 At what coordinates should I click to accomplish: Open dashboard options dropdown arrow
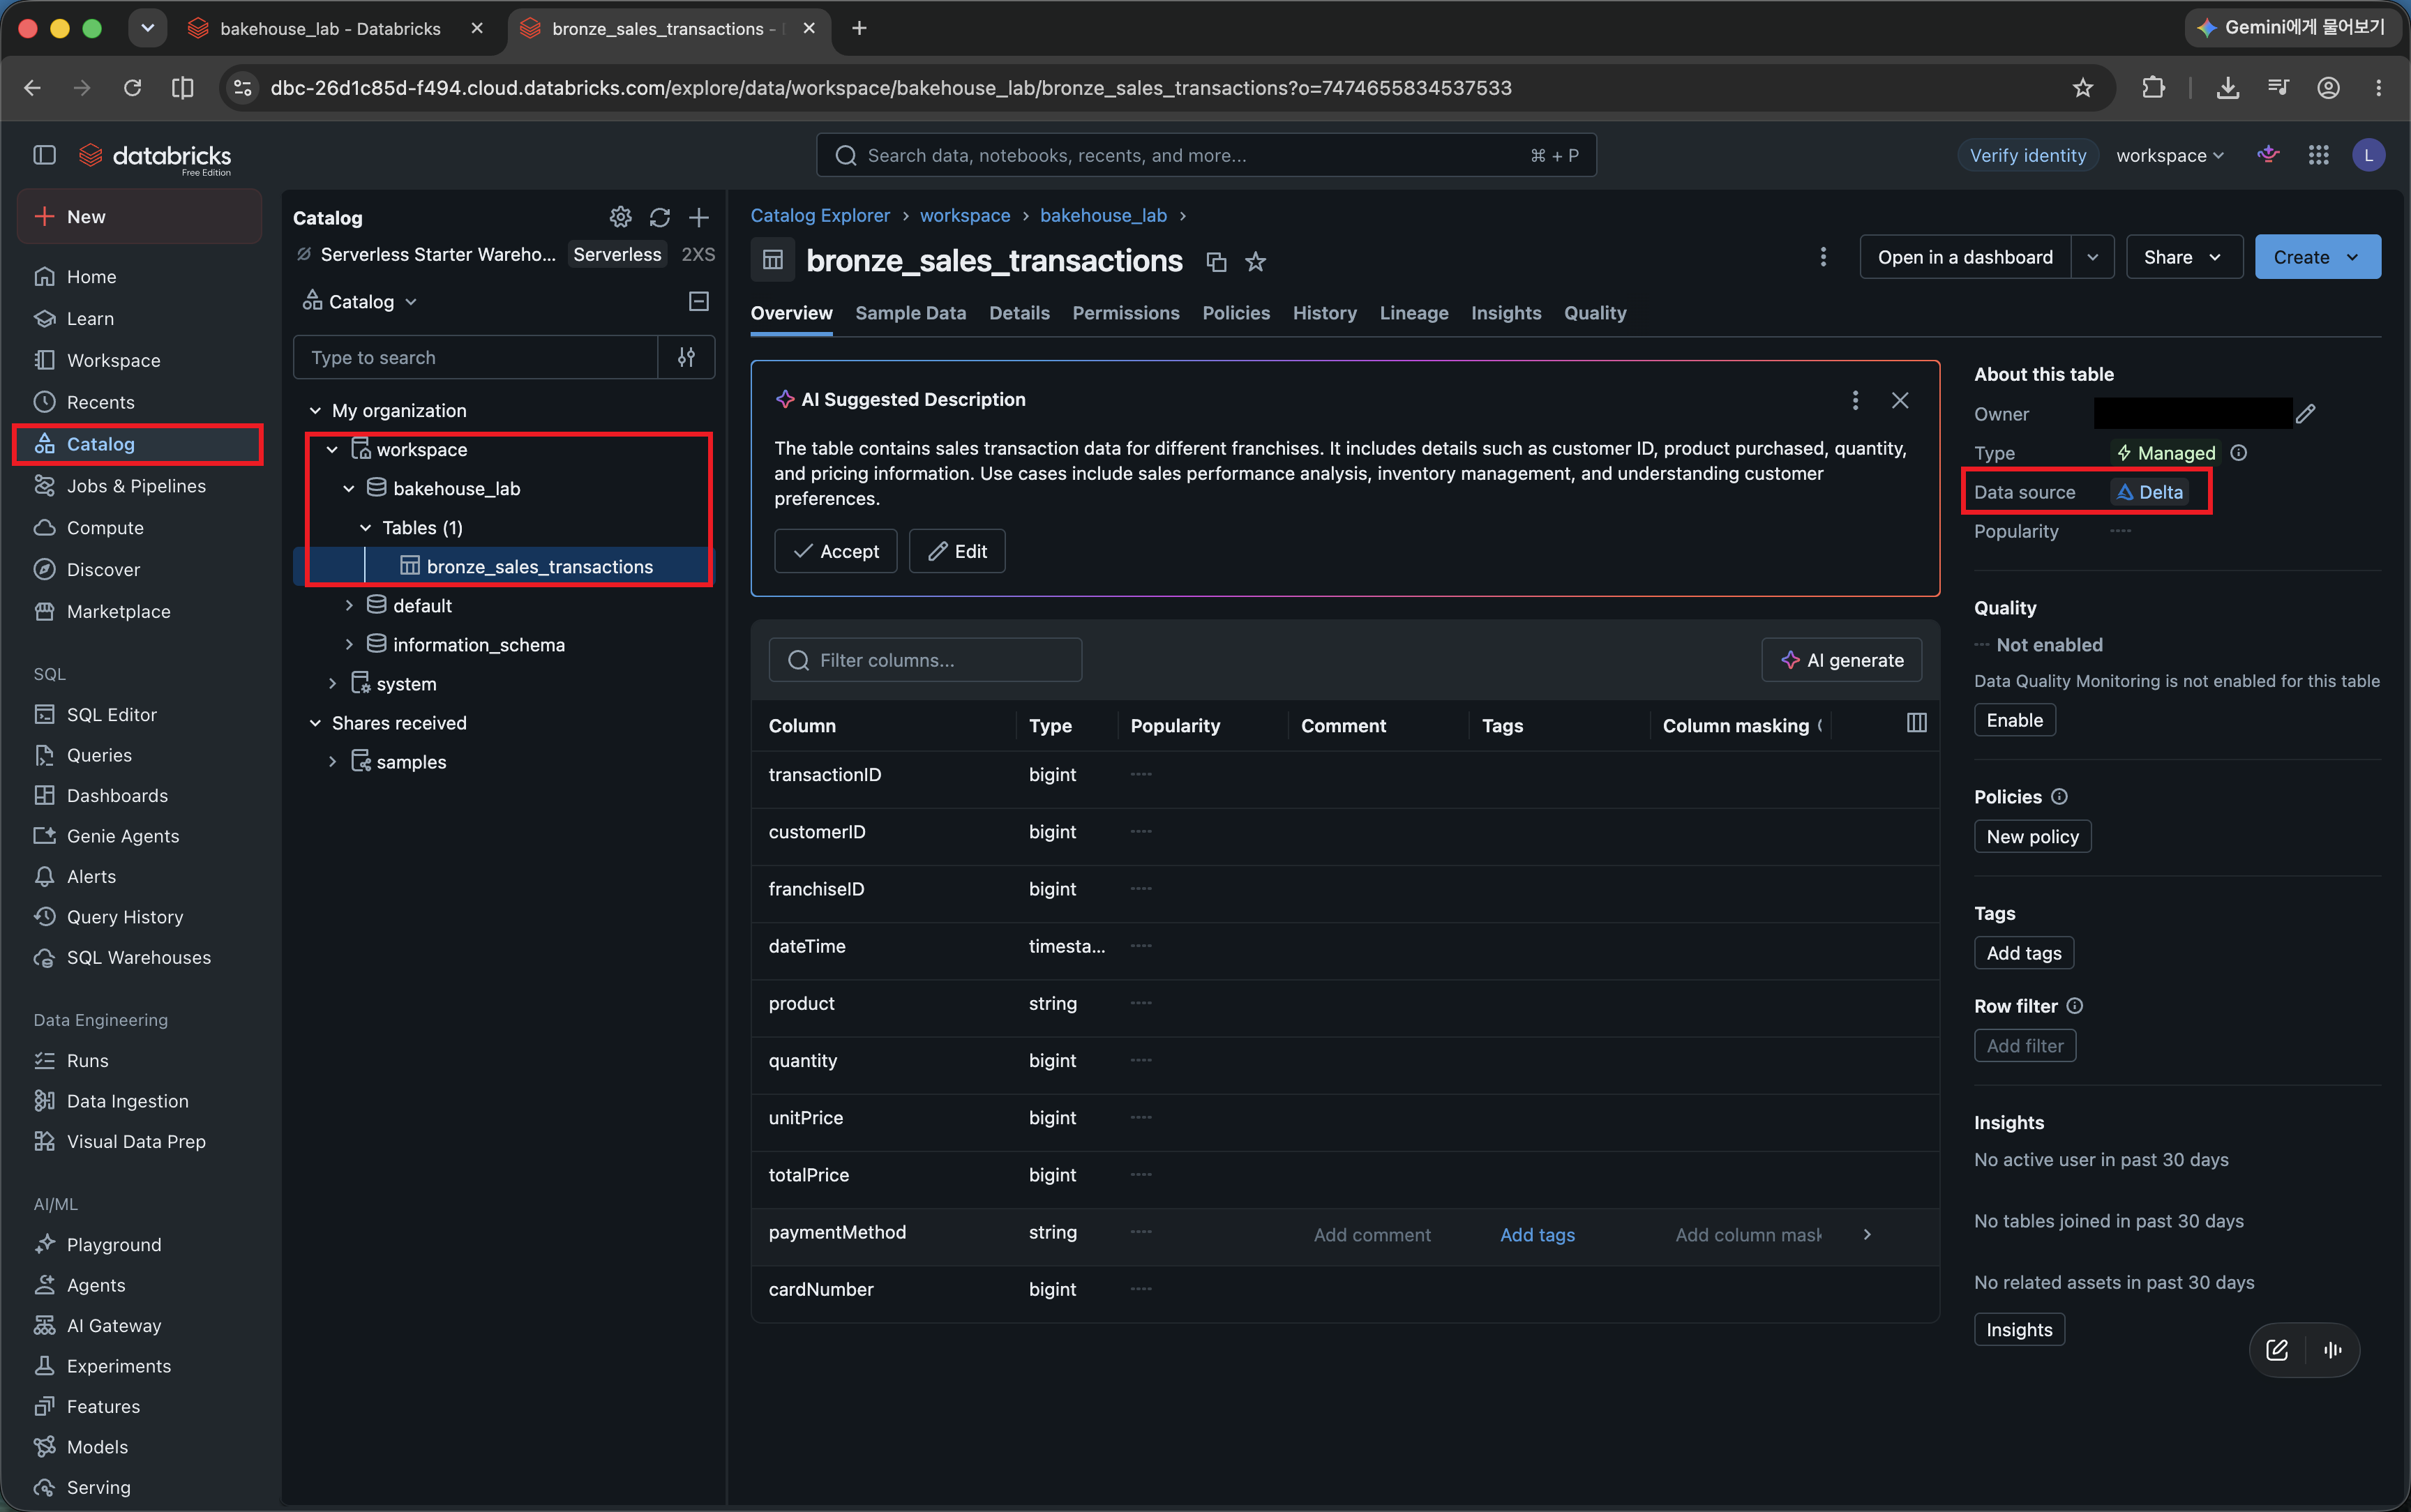pos(2092,257)
